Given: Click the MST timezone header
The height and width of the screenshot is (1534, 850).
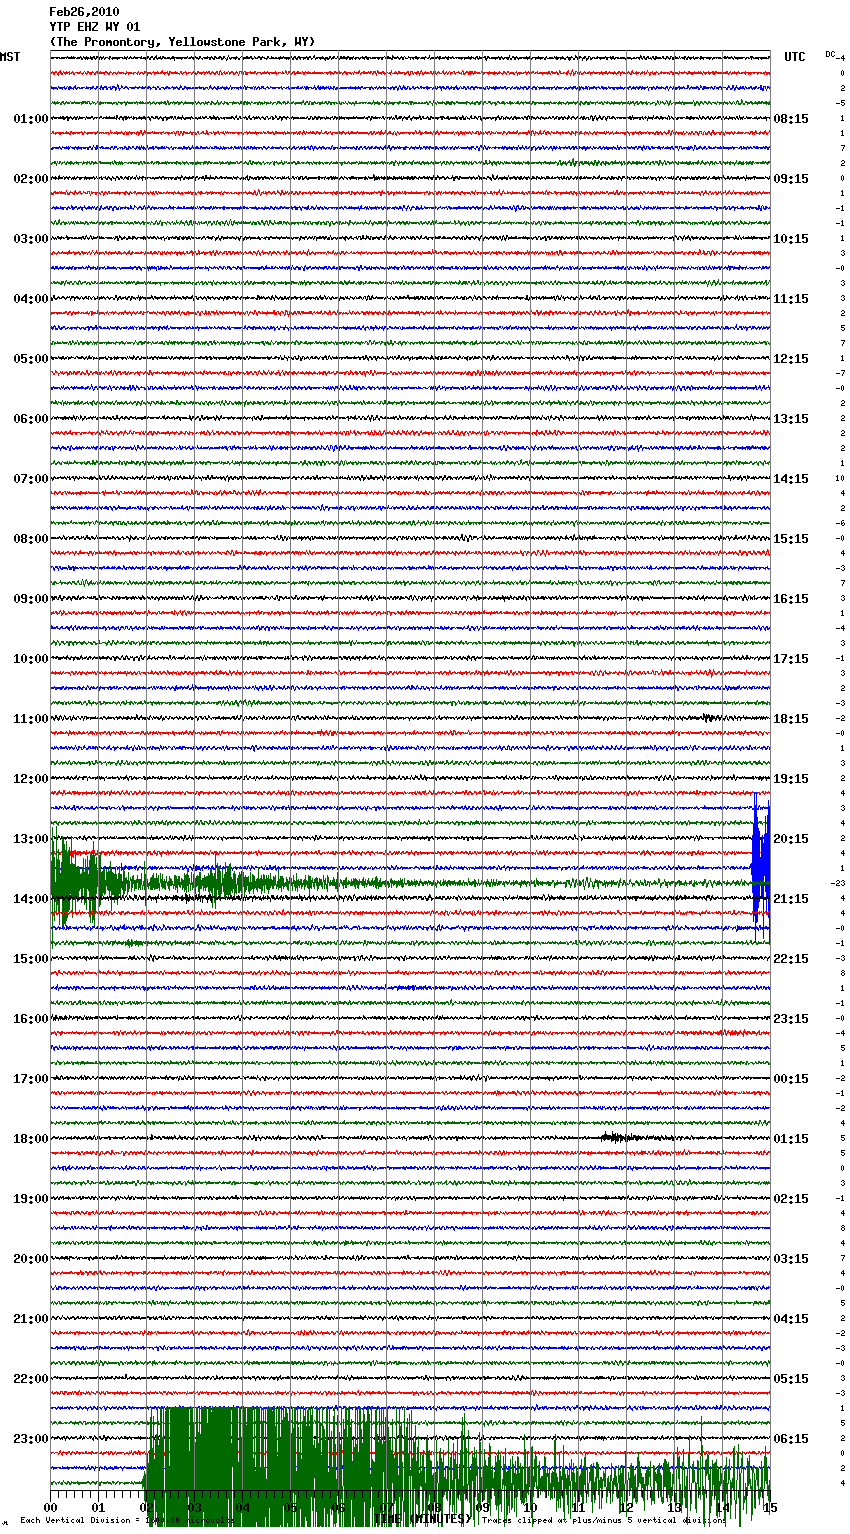Looking at the screenshot, I should (10, 57).
